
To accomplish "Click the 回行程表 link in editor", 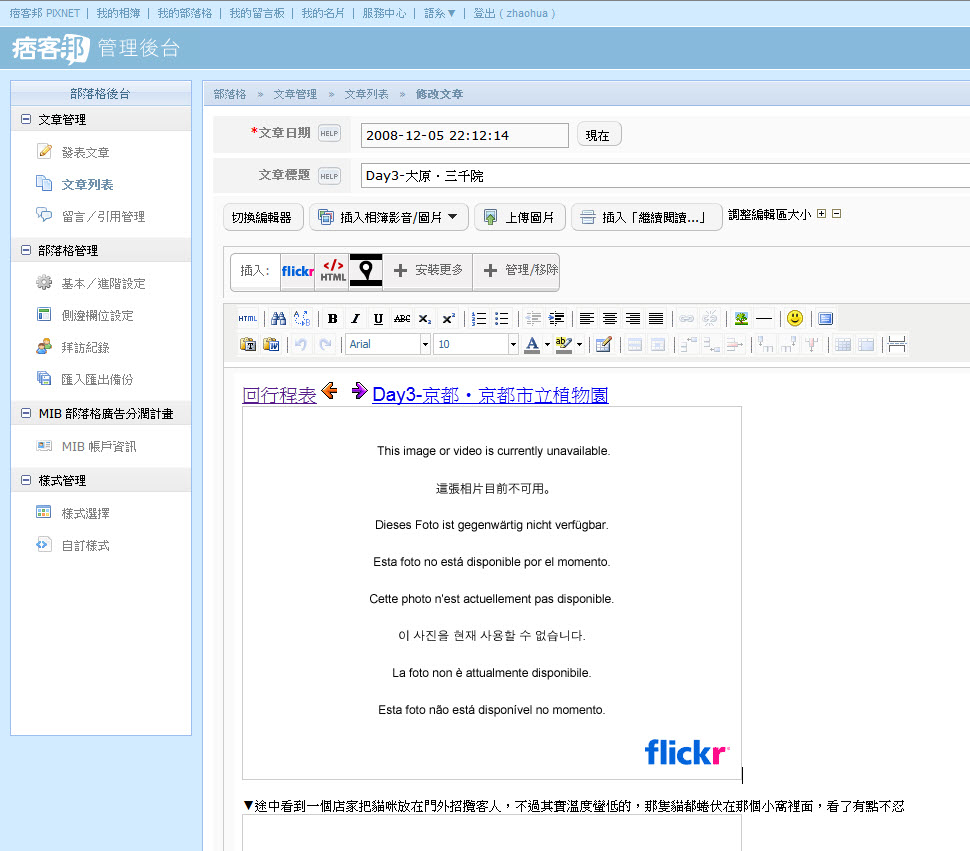I will pos(280,394).
